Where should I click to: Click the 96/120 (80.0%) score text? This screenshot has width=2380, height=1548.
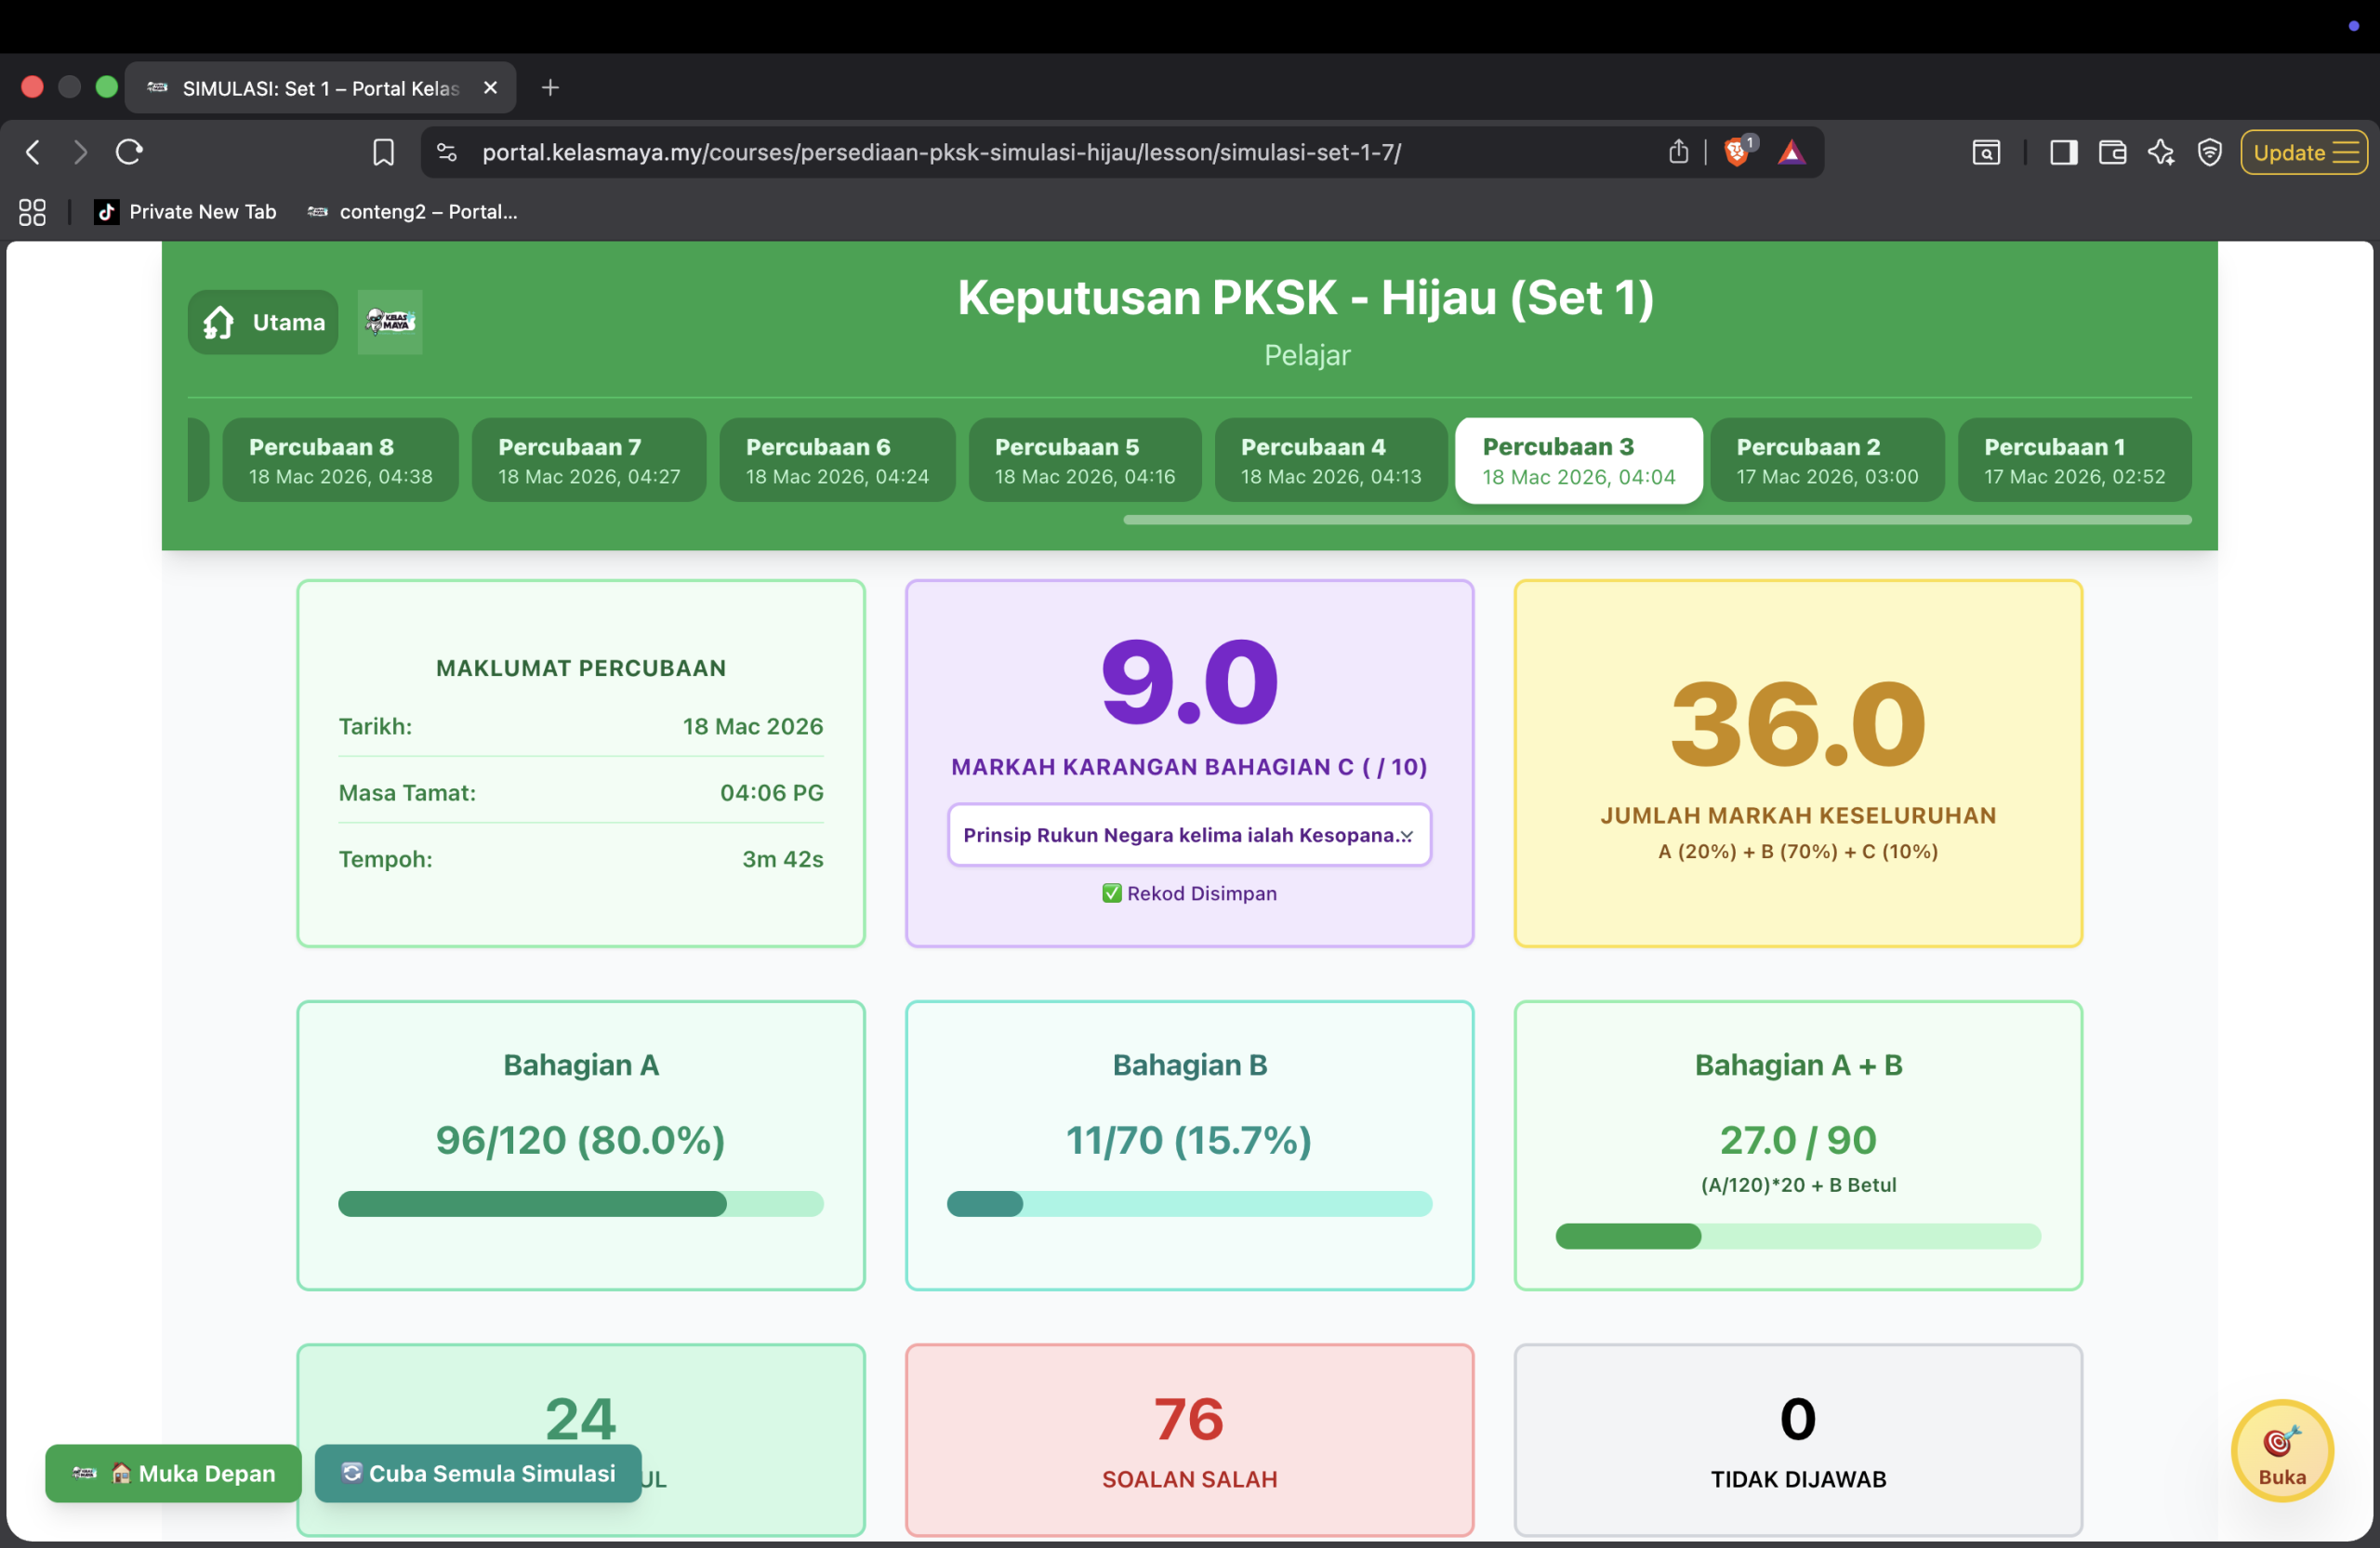coord(580,1140)
